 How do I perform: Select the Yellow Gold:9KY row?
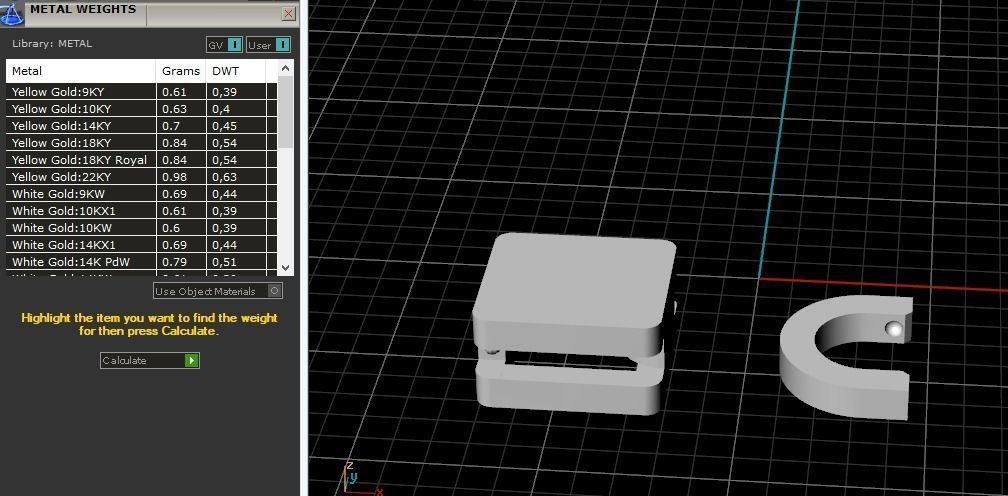tap(141, 92)
